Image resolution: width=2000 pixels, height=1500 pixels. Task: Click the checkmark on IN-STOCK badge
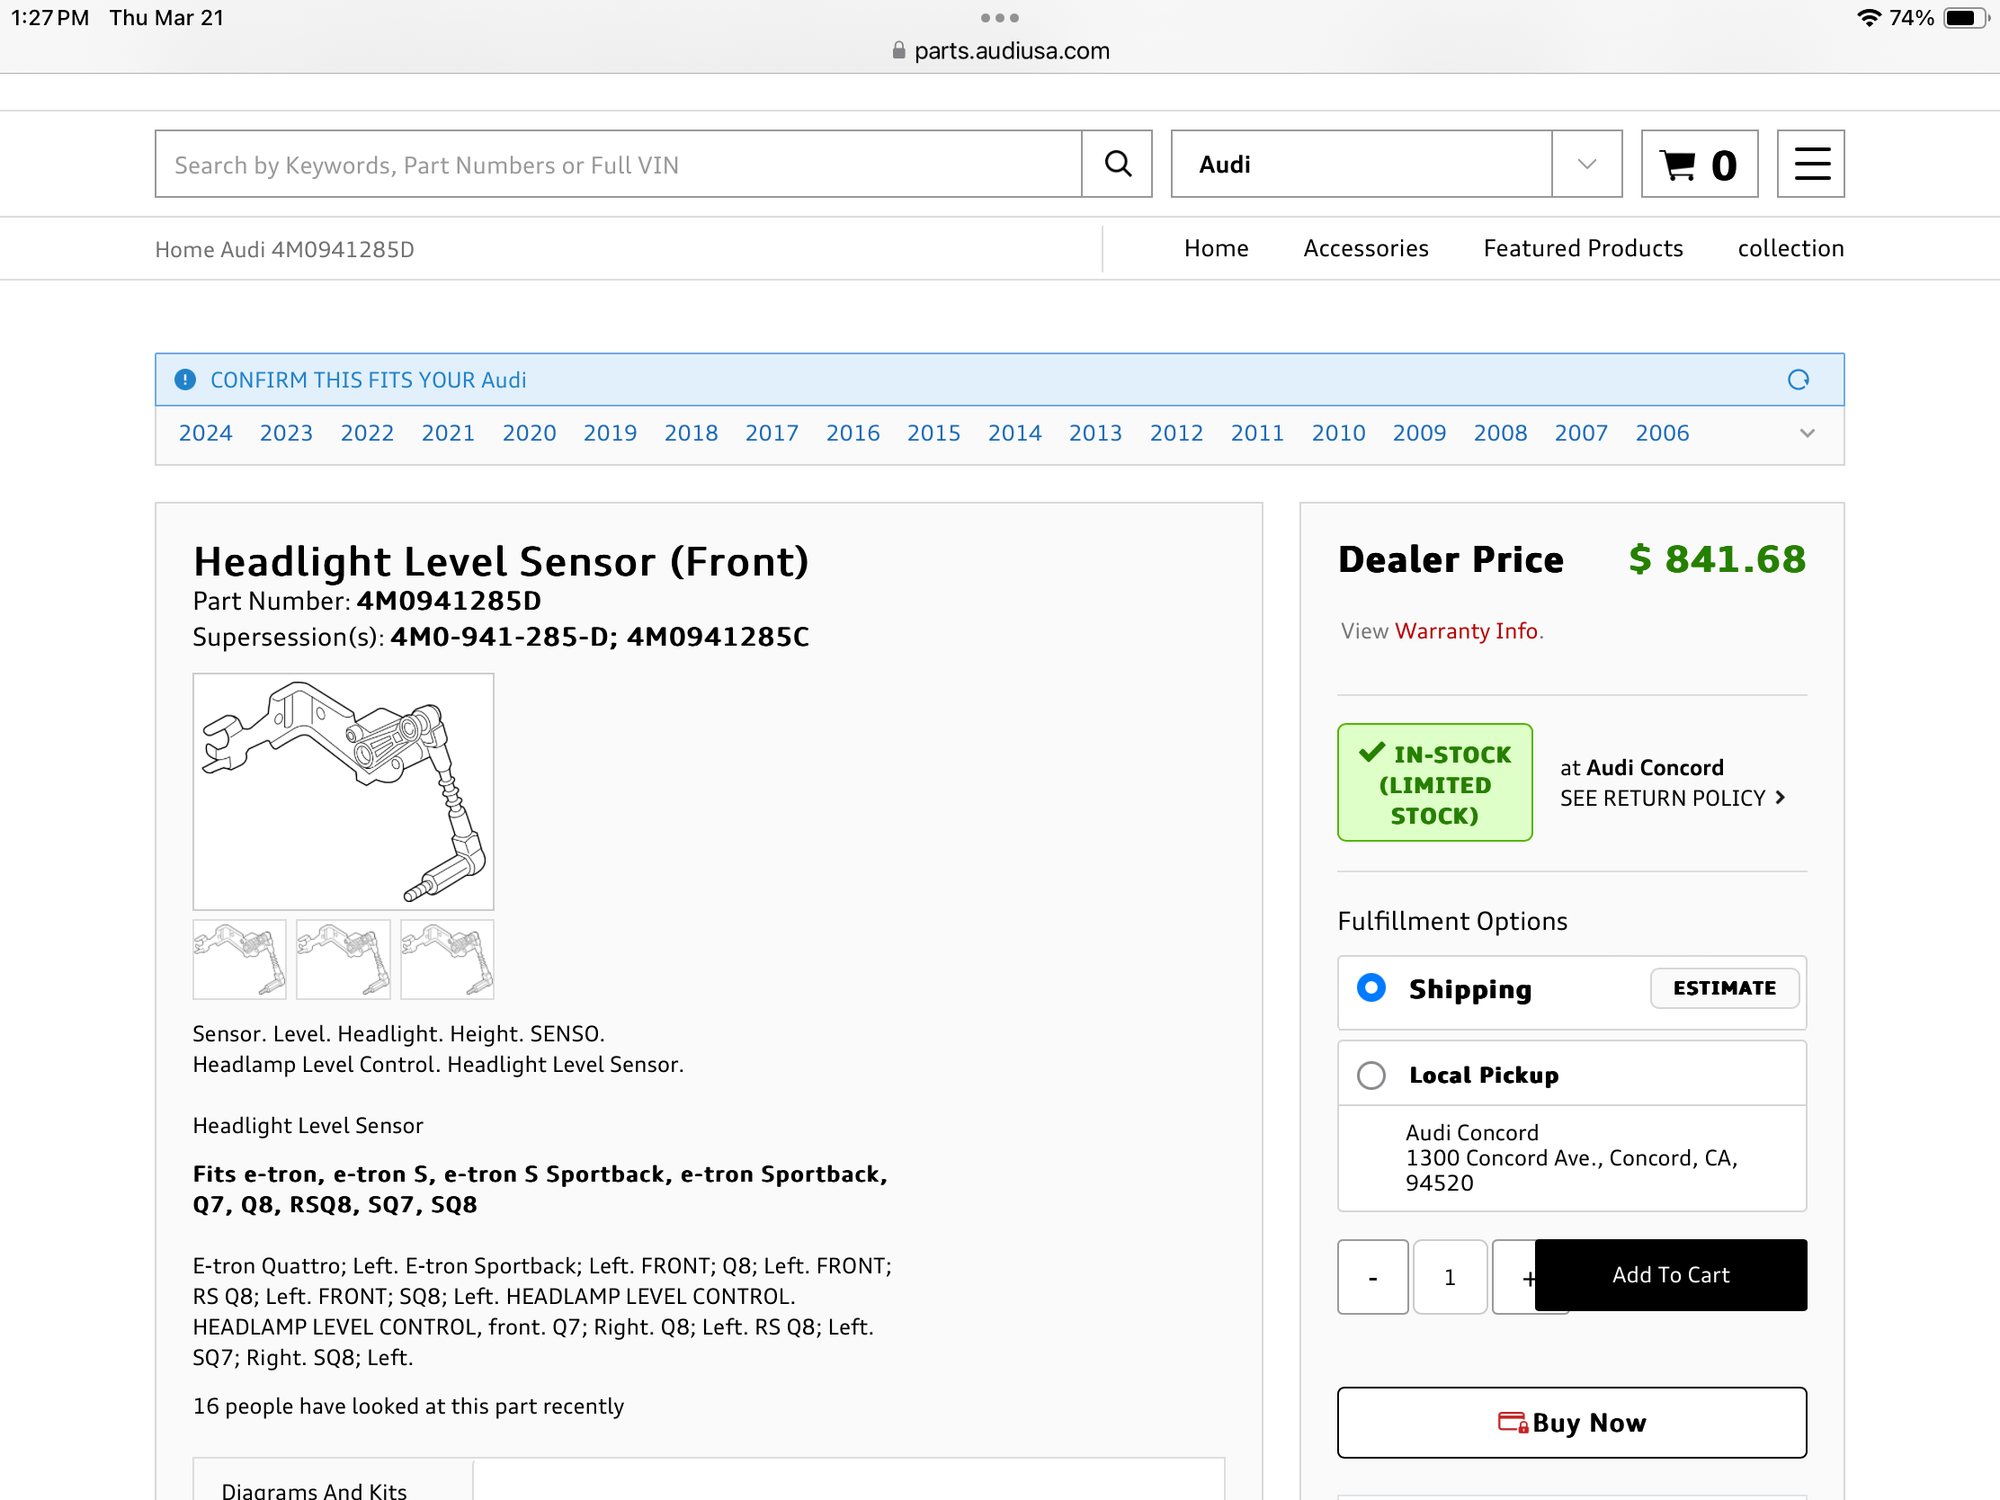(x=1373, y=753)
